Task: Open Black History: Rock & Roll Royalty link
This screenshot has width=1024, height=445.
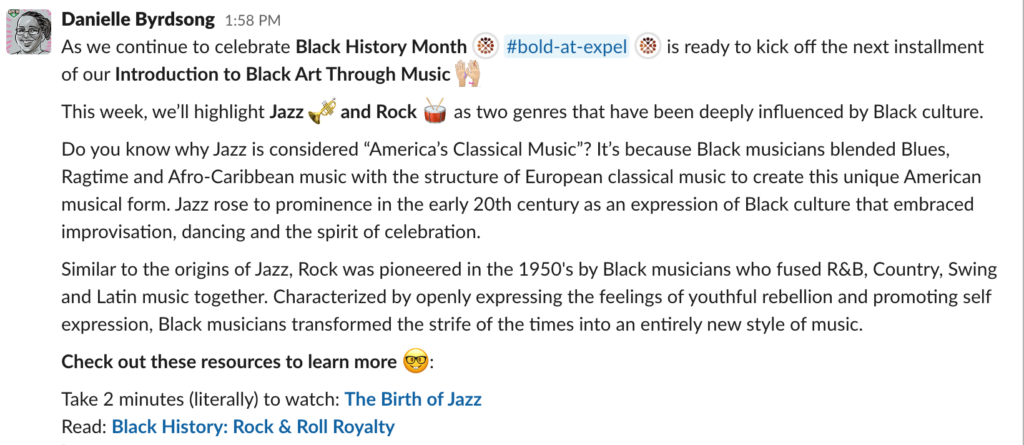Action: (x=253, y=427)
